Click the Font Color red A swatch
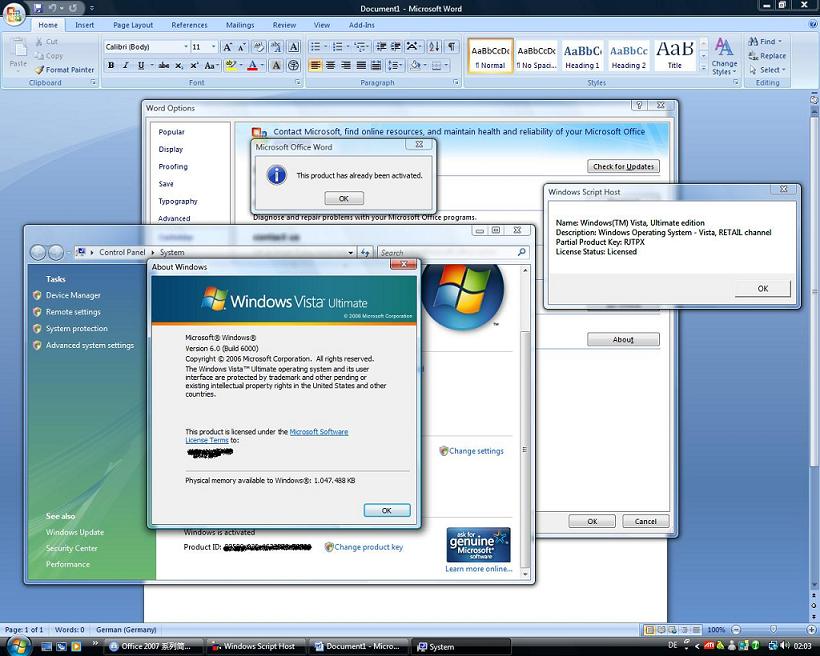 tap(253, 65)
